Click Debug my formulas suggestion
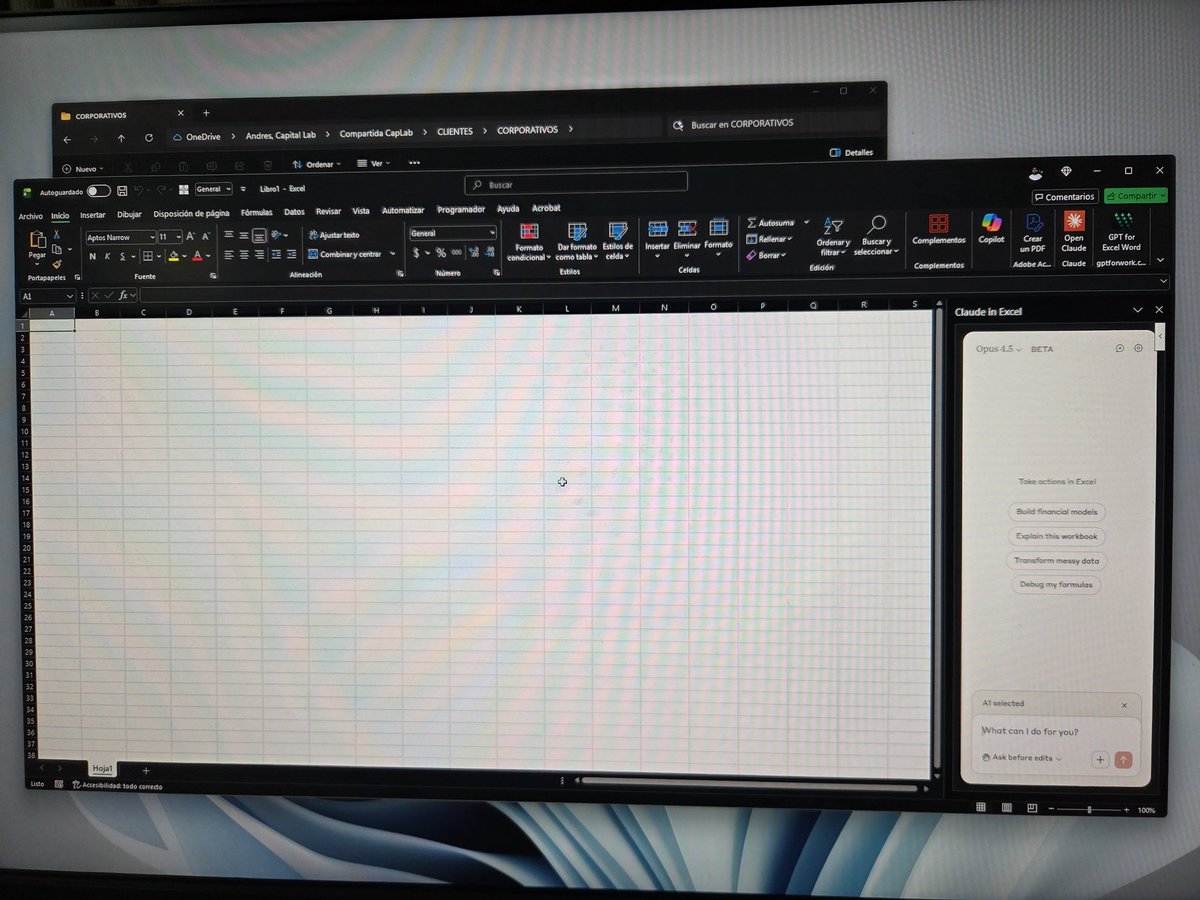Screen dimensions: 1200x900 point(1056,585)
